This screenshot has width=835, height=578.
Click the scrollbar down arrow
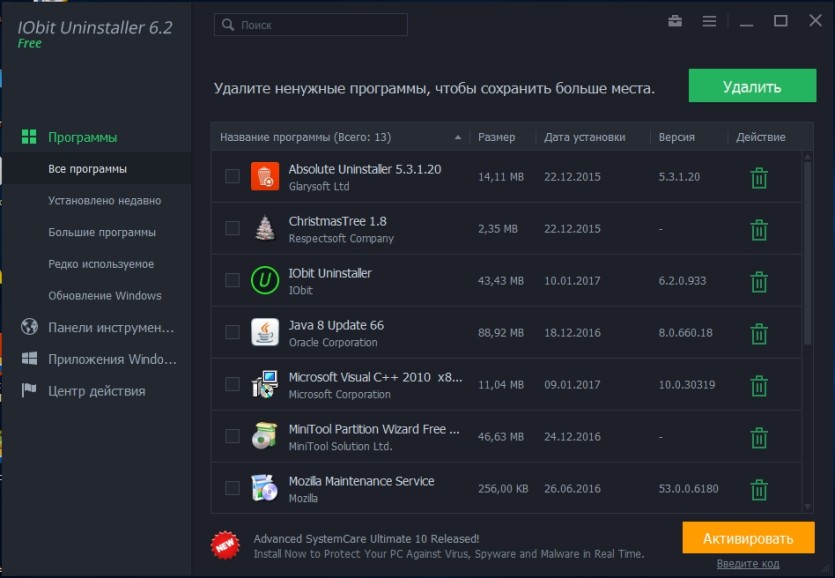tap(807, 507)
